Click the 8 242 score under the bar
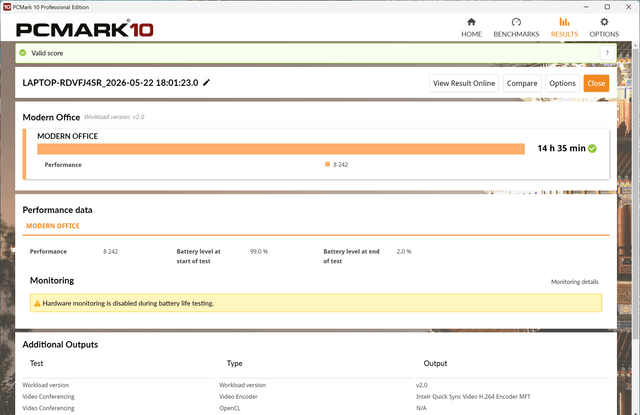This screenshot has height=415, width=640. pyautogui.click(x=340, y=164)
